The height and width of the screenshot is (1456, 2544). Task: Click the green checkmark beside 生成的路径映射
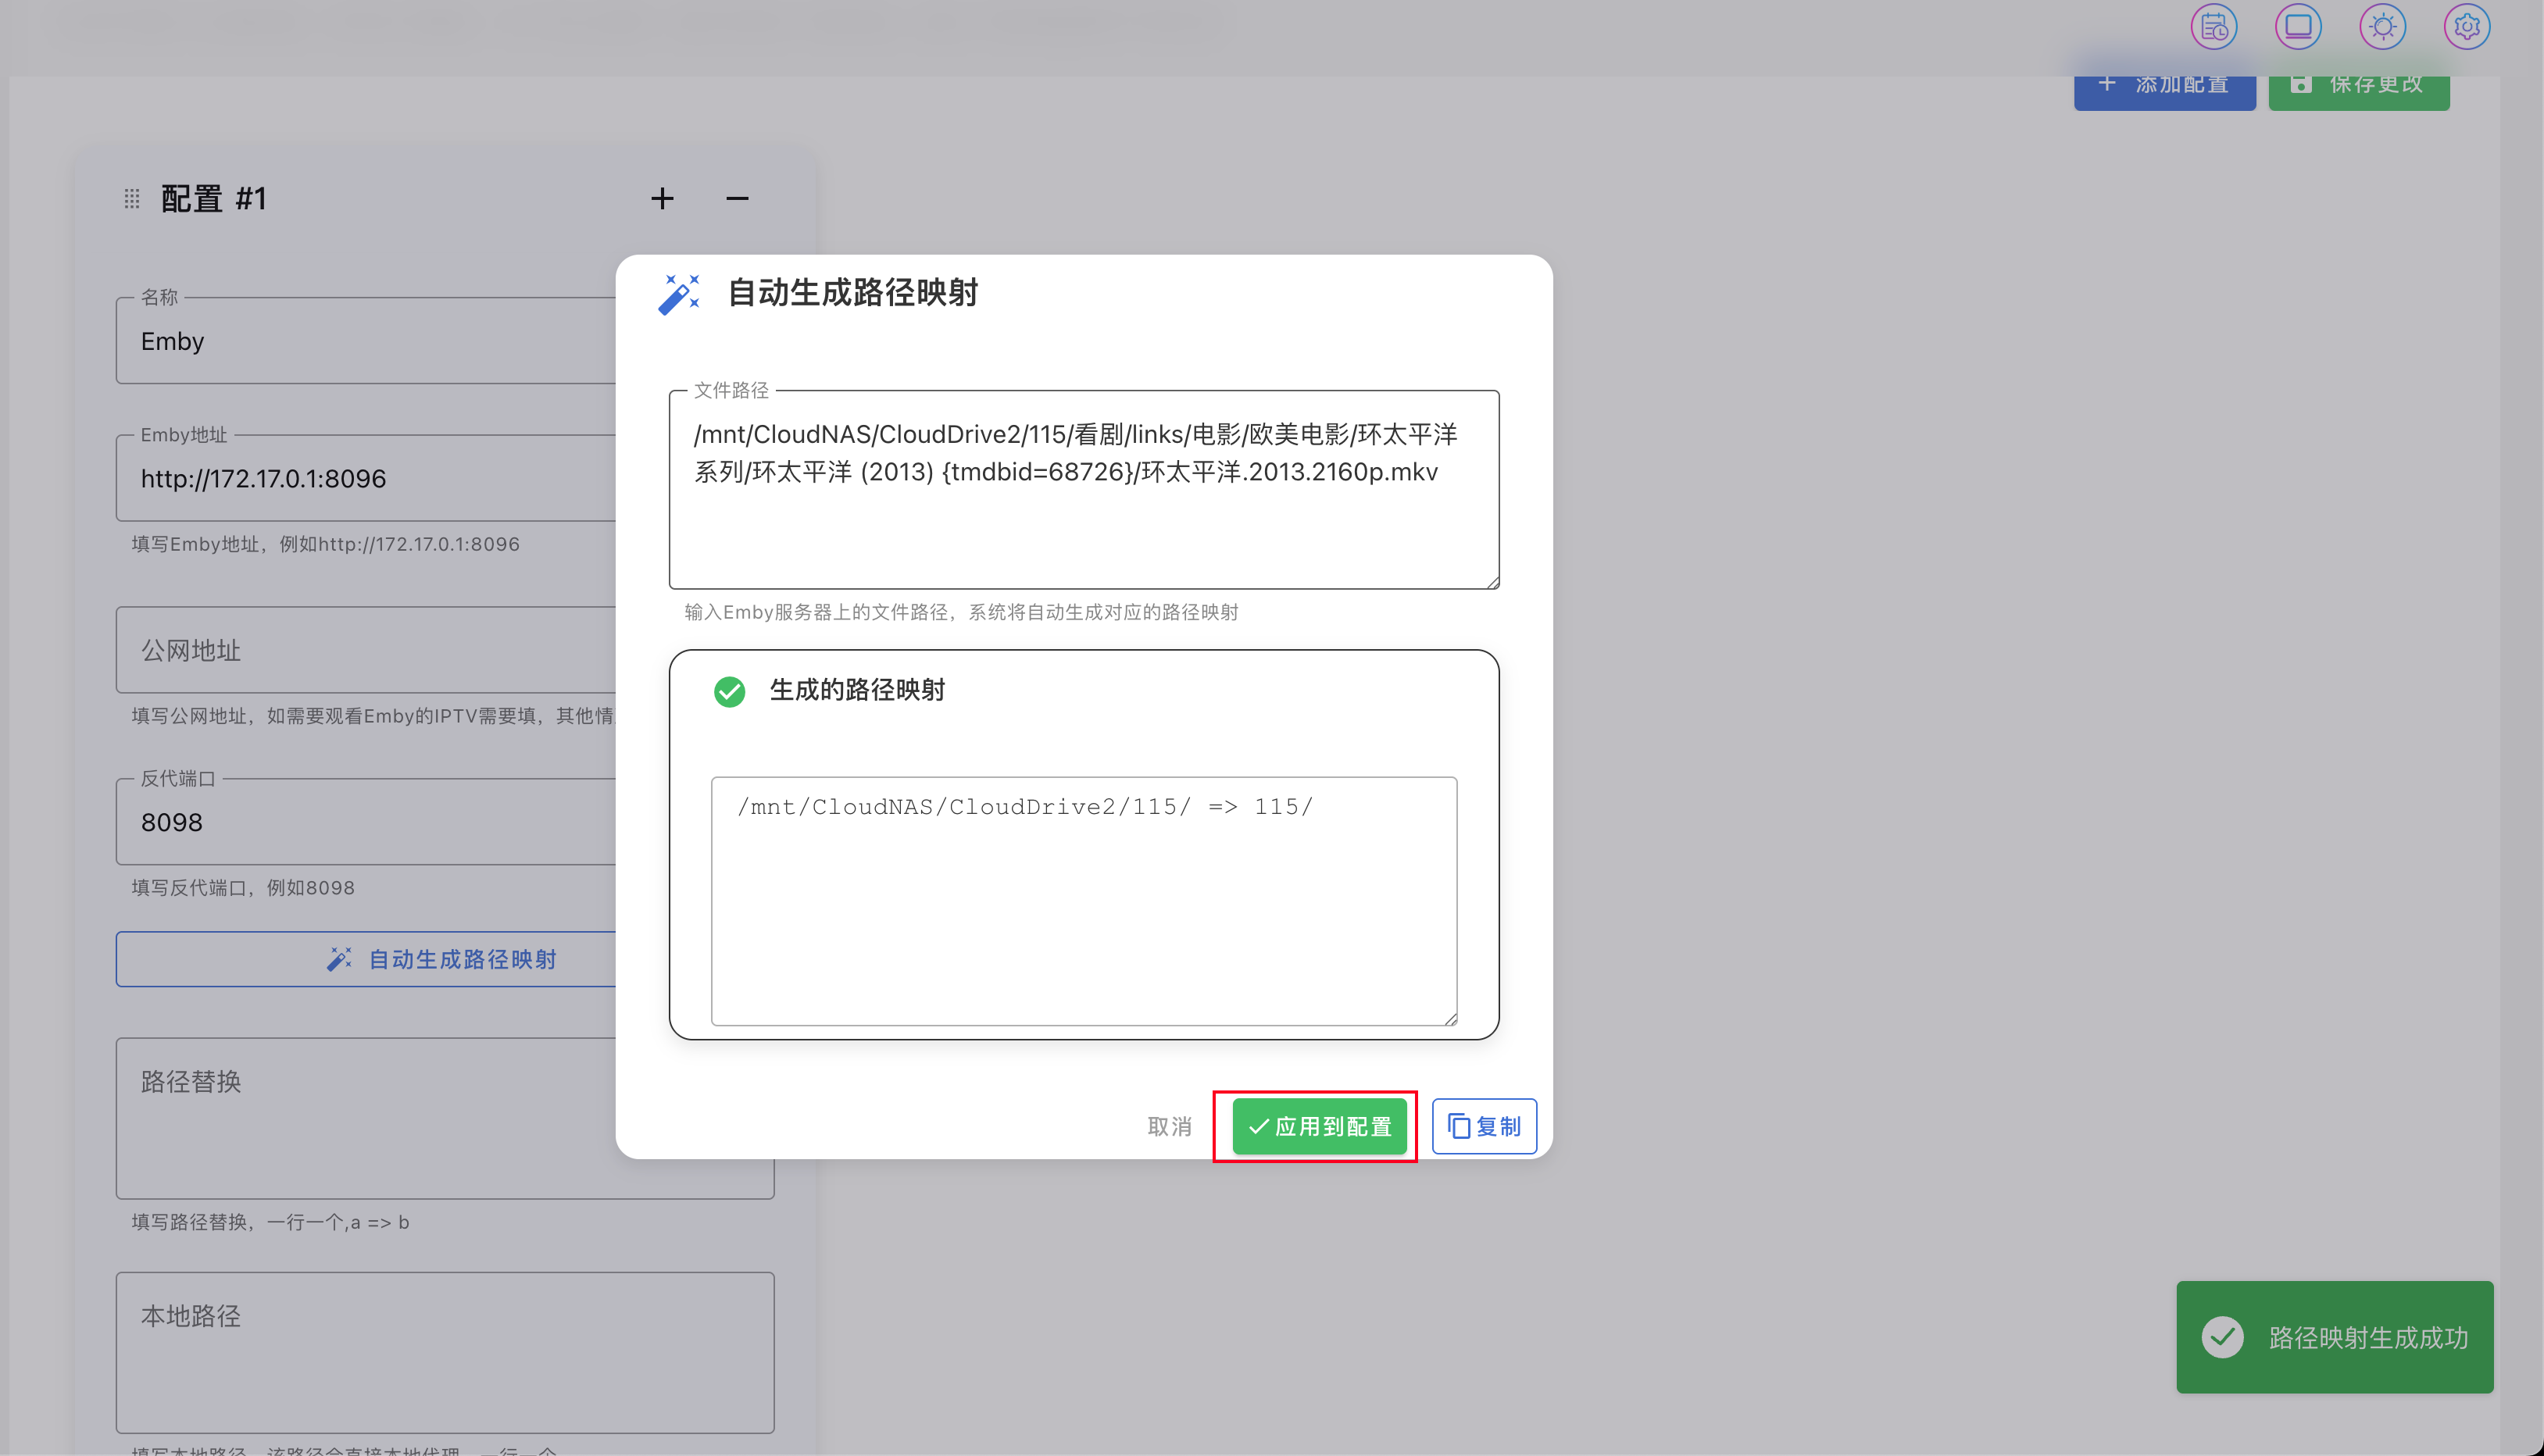[729, 691]
